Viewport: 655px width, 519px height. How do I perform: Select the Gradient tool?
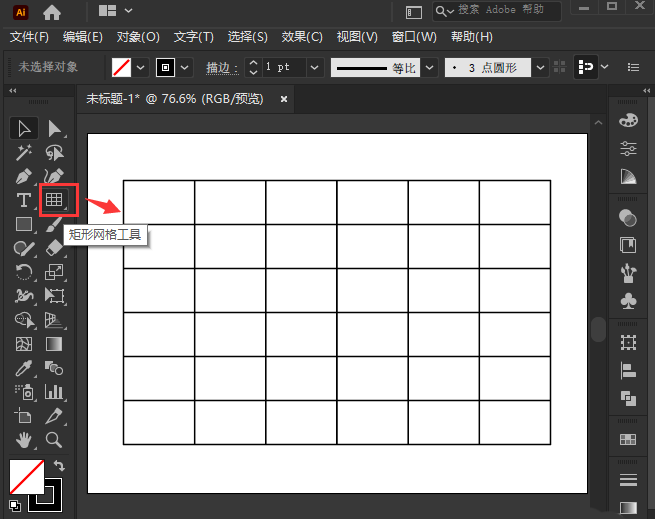click(54, 344)
